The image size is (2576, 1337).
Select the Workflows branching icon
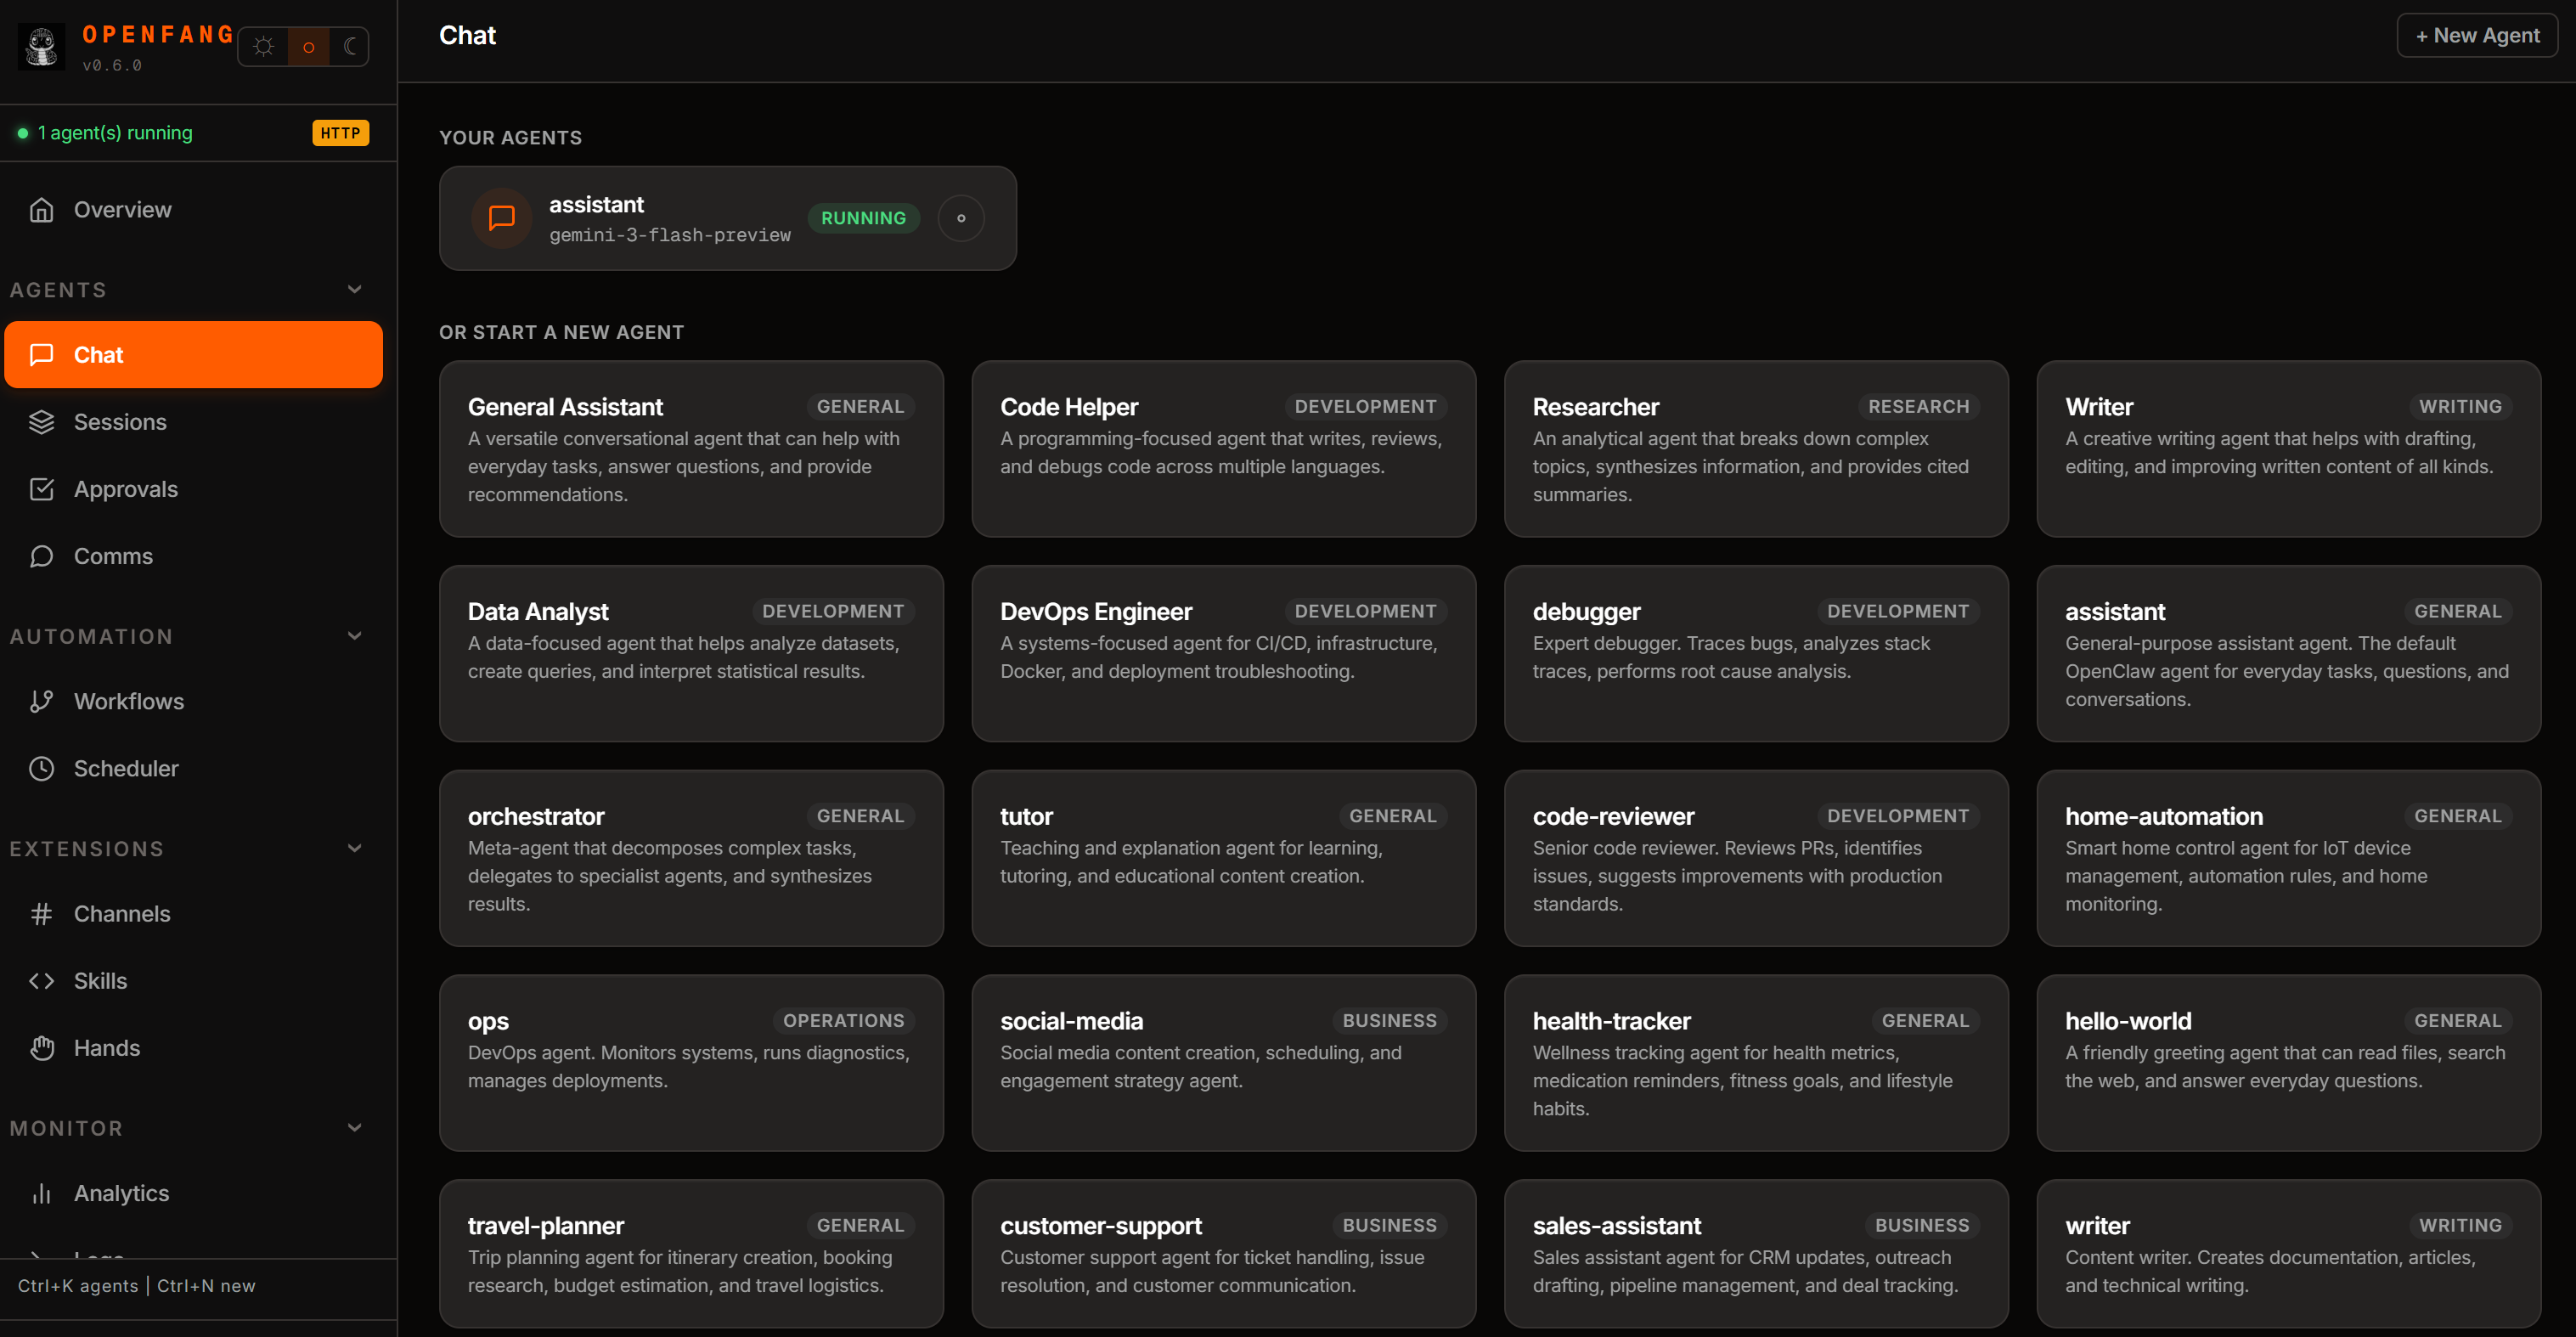click(x=41, y=701)
